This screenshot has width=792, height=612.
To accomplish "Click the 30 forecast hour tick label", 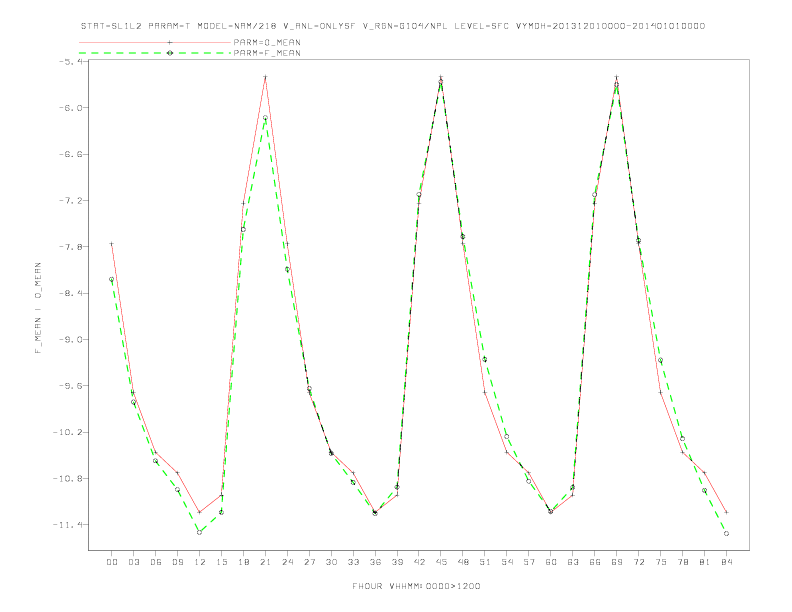I will click(331, 562).
